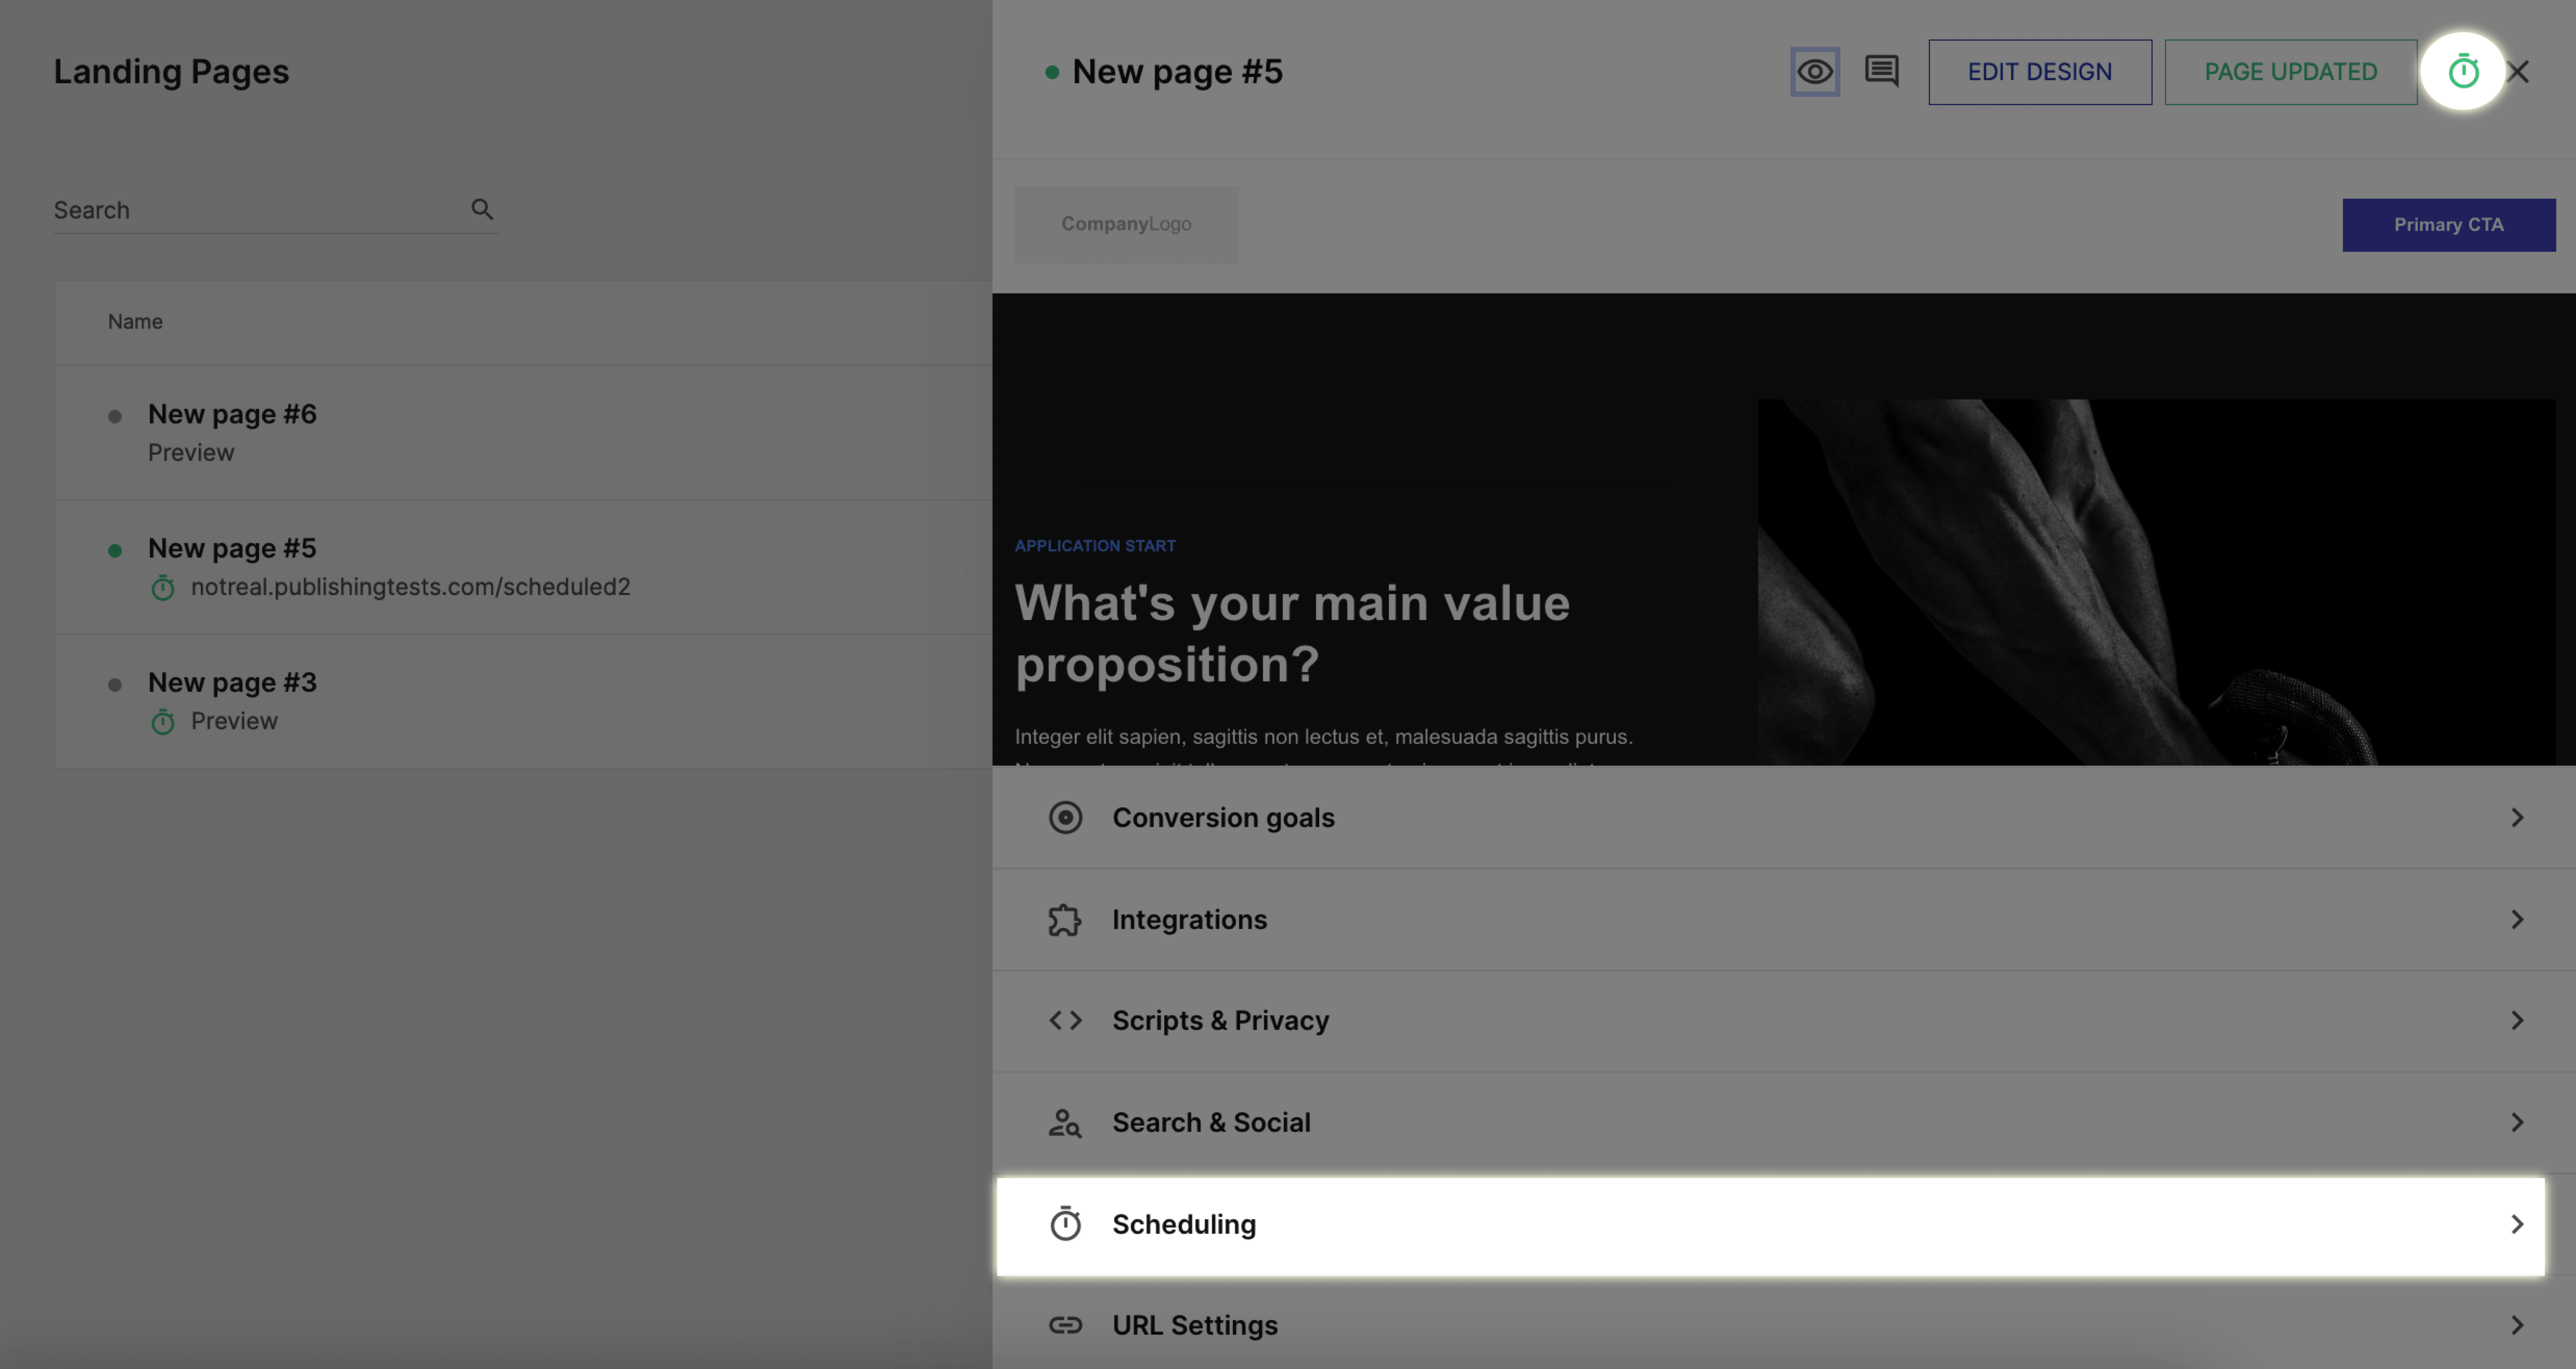
Task: Click the CompanyLogo placeholder in preview
Action: point(1126,225)
